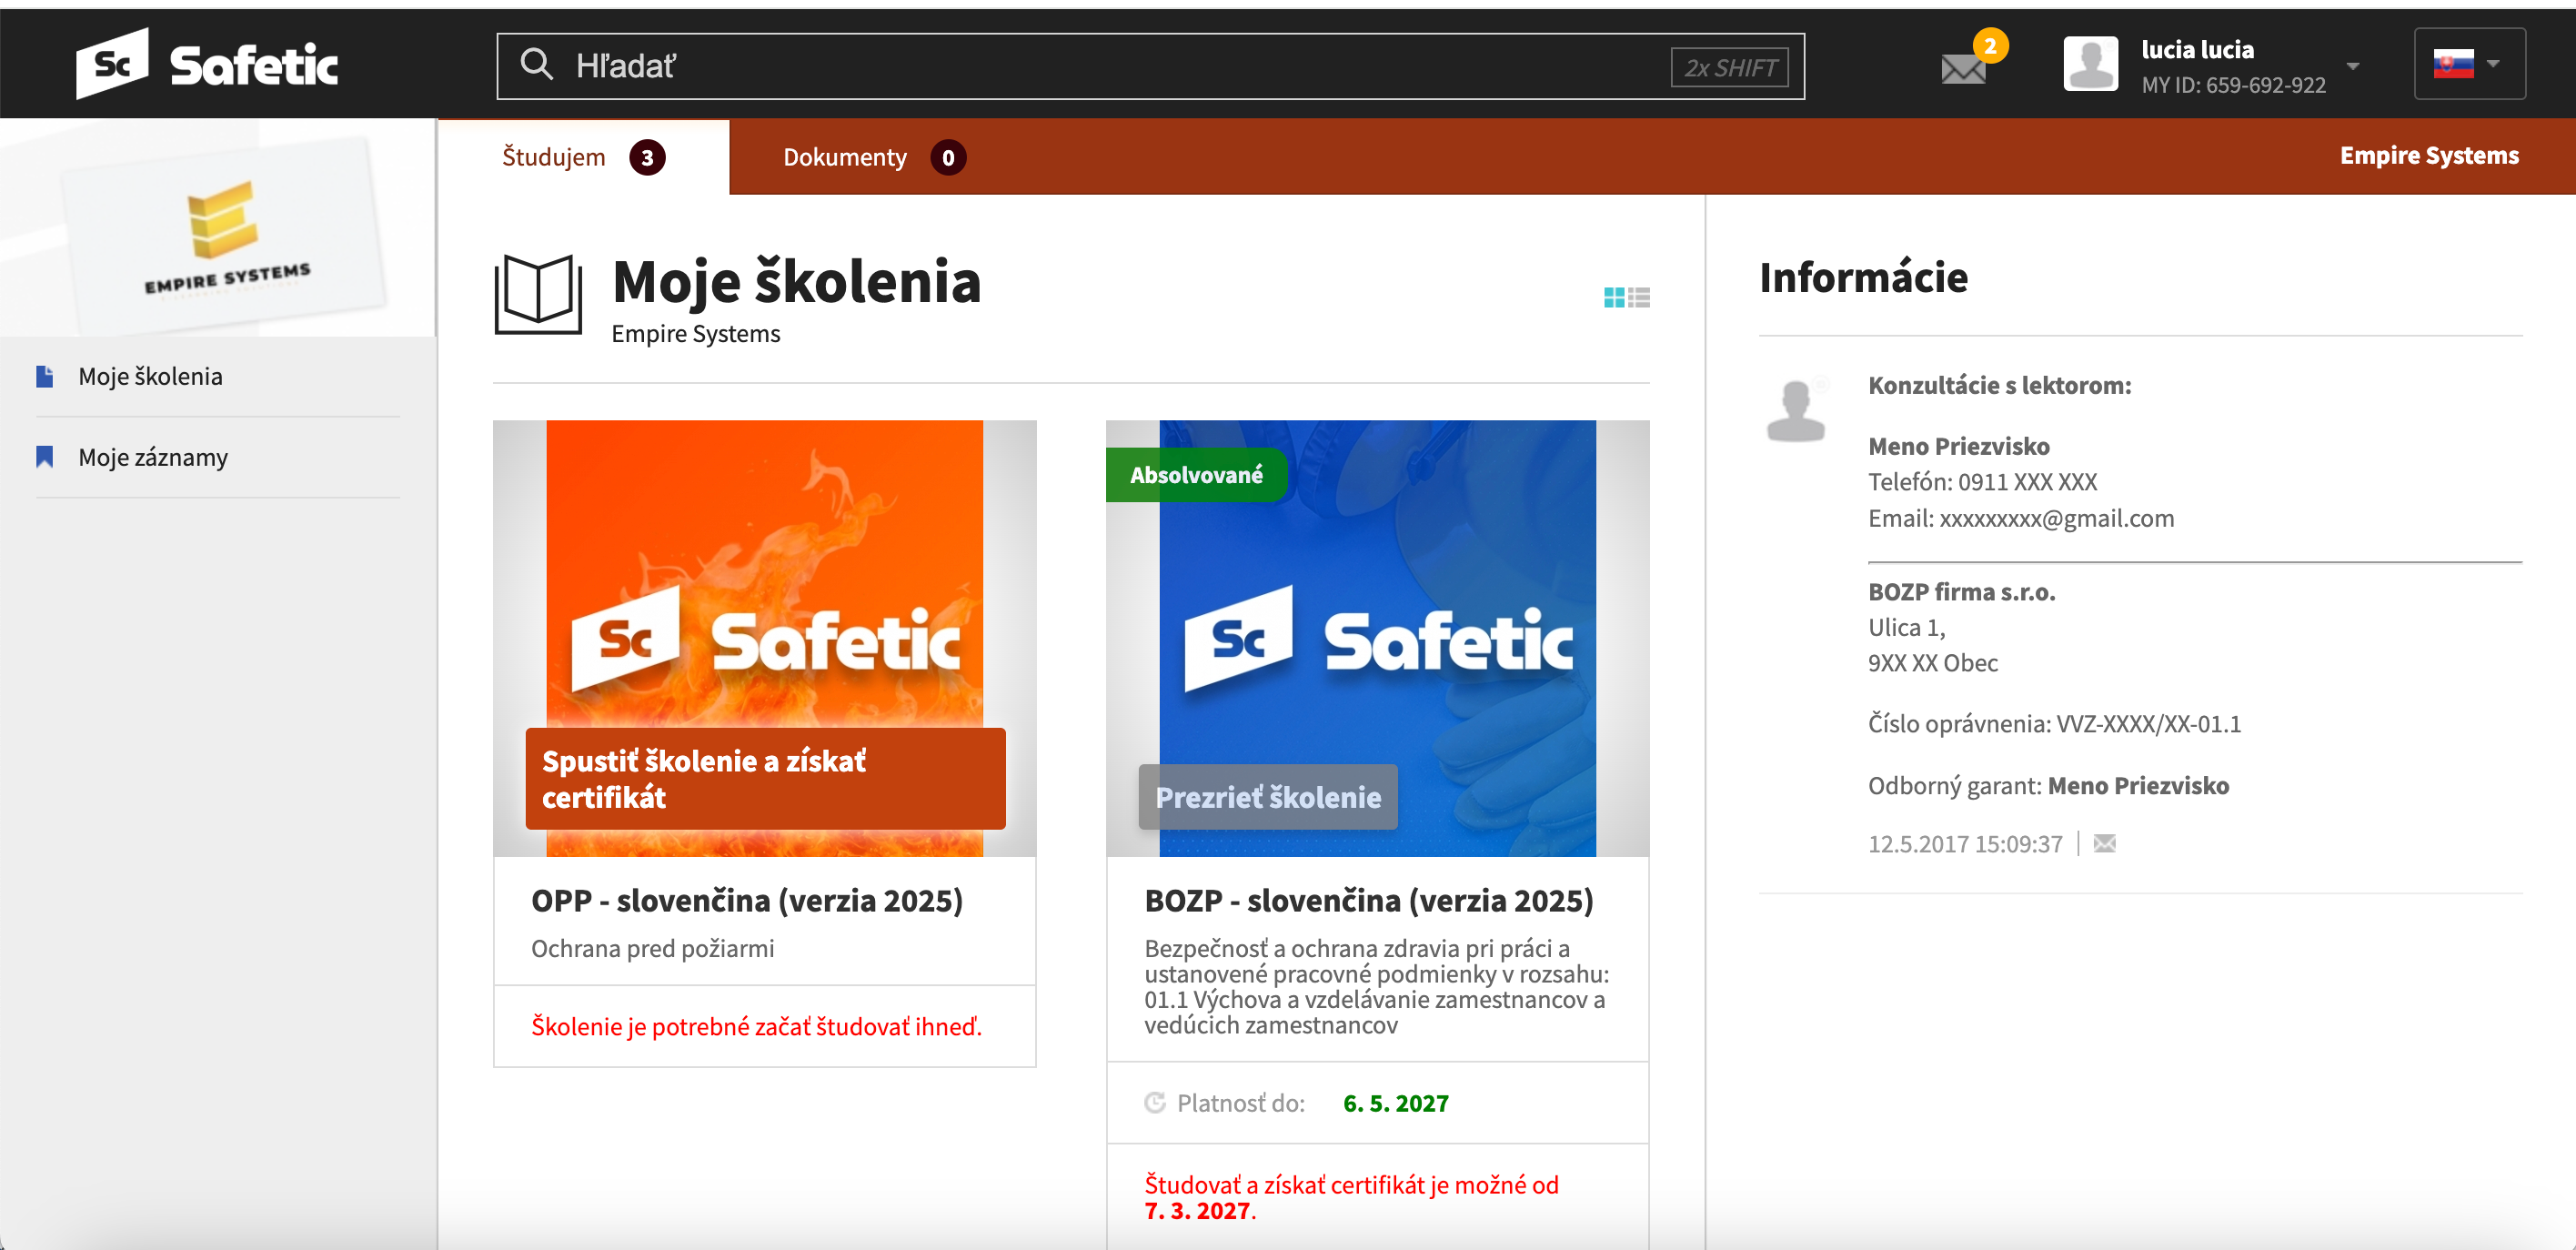Expand the user account dropdown arrow

pyautogui.click(x=2353, y=66)
